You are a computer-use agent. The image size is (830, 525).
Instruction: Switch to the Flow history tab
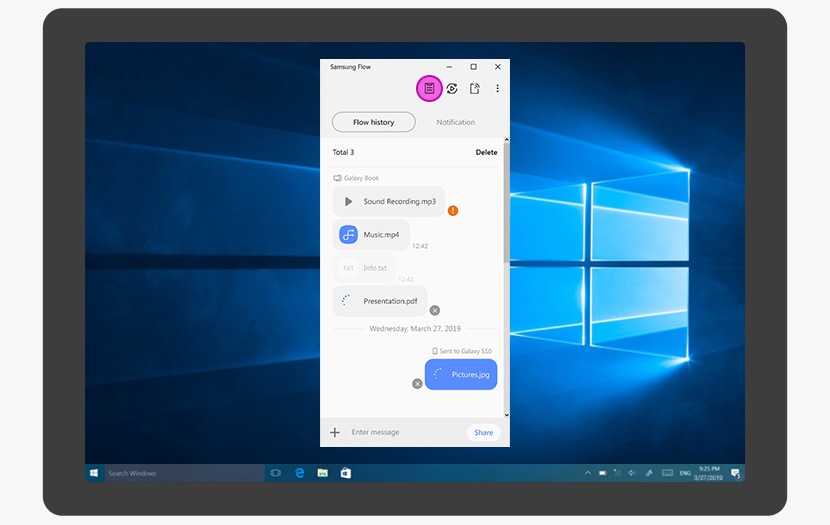(x=374, y=122)
